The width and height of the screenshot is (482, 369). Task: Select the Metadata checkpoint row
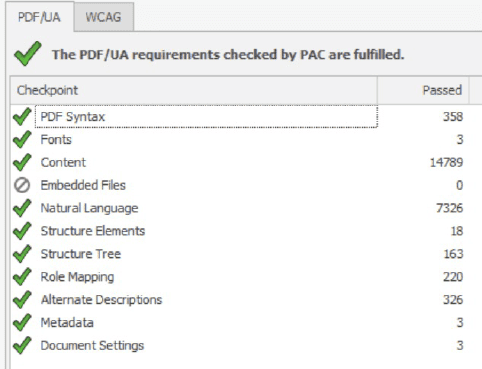[246, 322]
